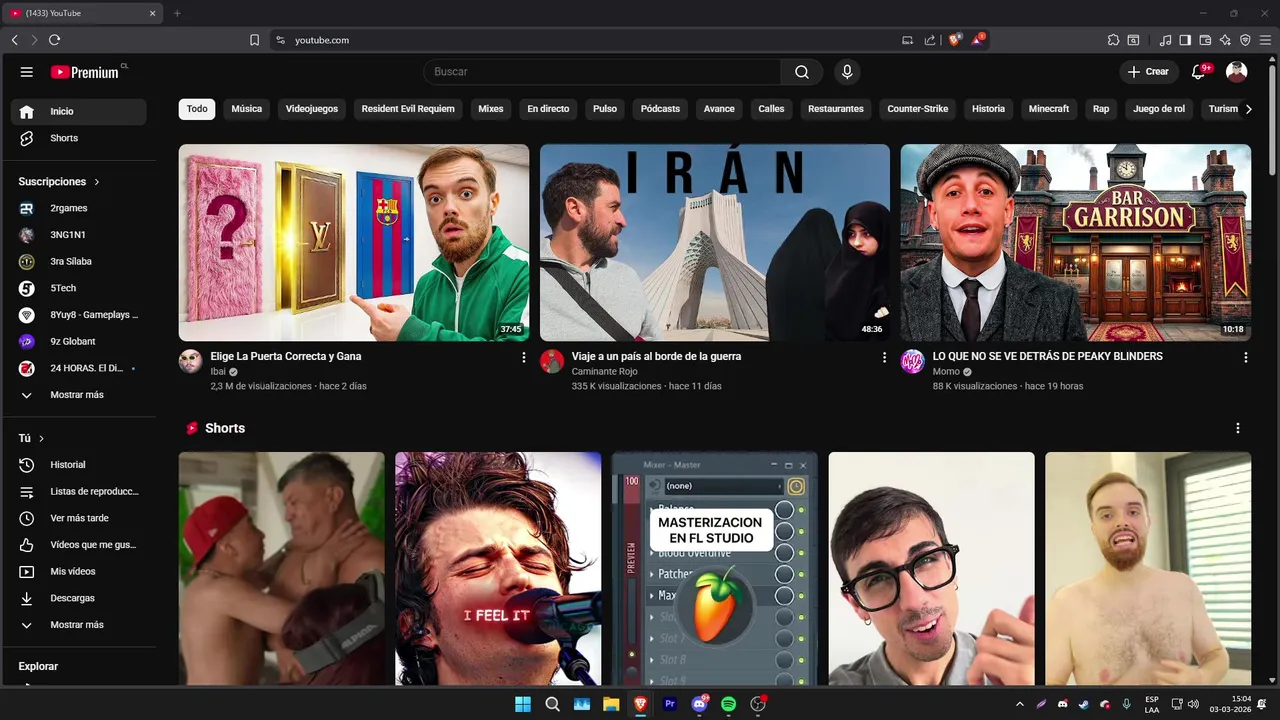Image resolution: width=1280 pixels, height=720 pixels.
Task: Reload the page
Action: coord(54,40)
